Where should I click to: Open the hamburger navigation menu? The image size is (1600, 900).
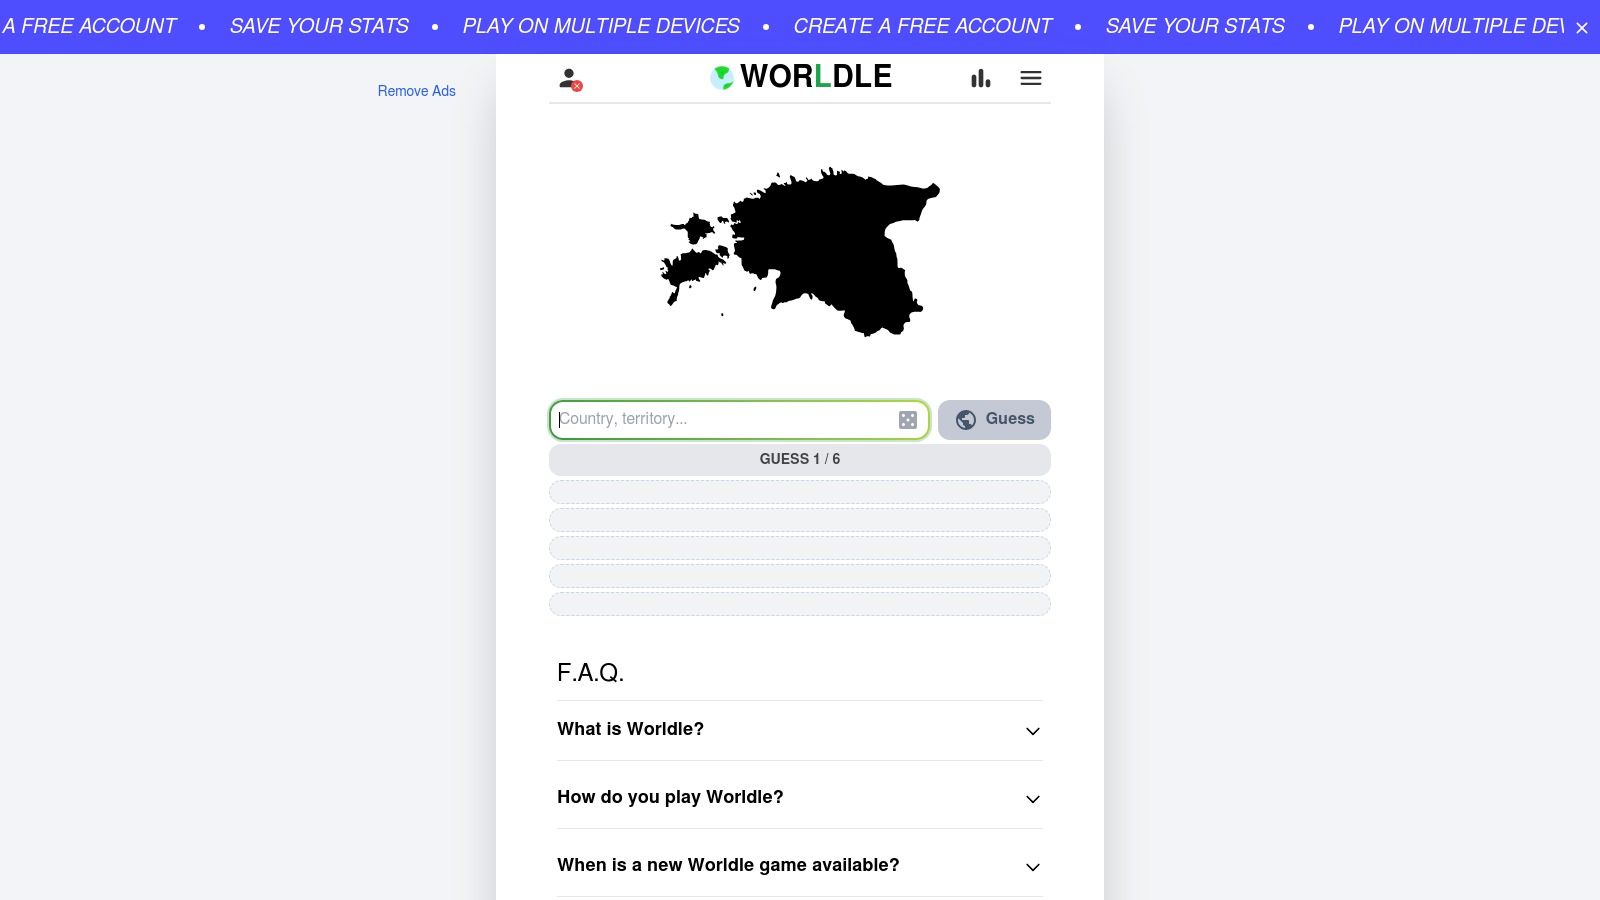coord(1030,78)
